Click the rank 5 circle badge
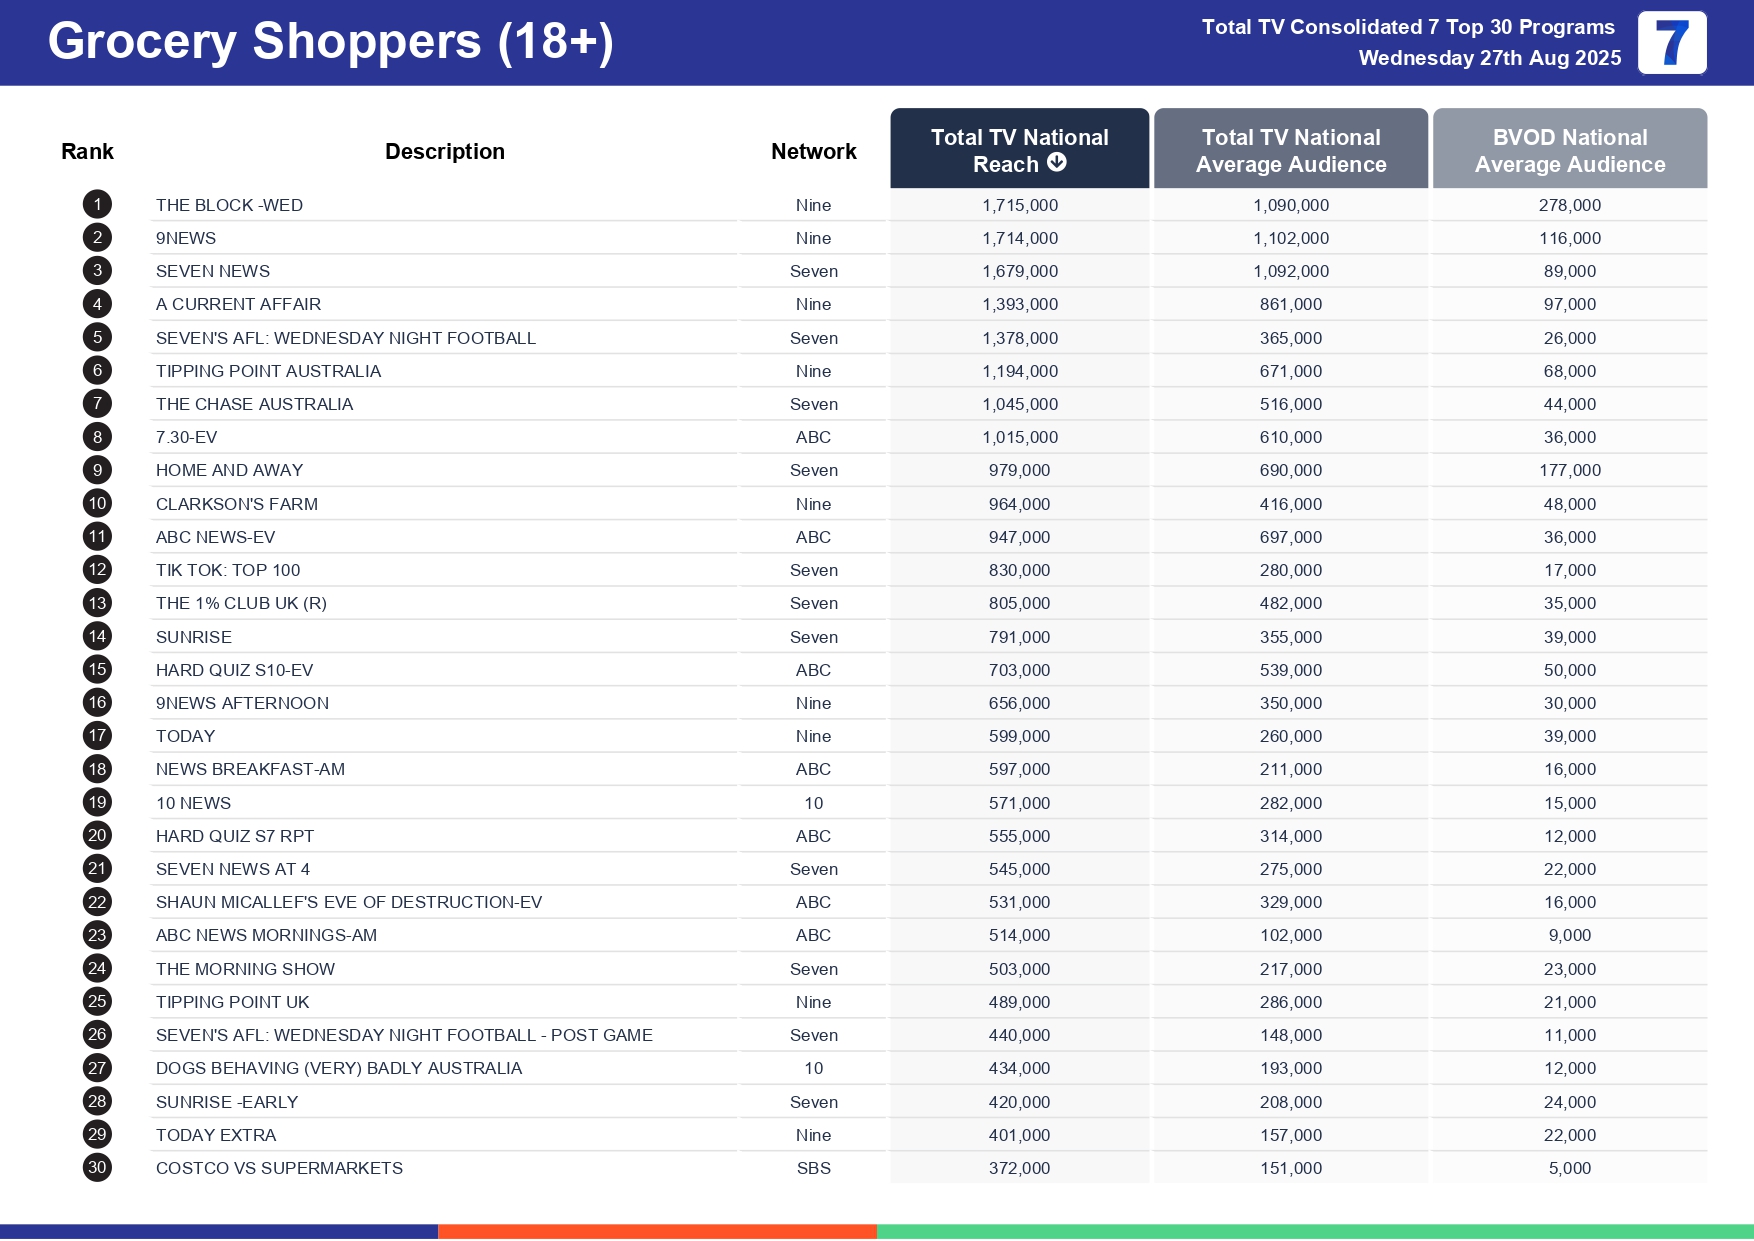This screenshot has width=1754, height=1241. click(97, 338)
